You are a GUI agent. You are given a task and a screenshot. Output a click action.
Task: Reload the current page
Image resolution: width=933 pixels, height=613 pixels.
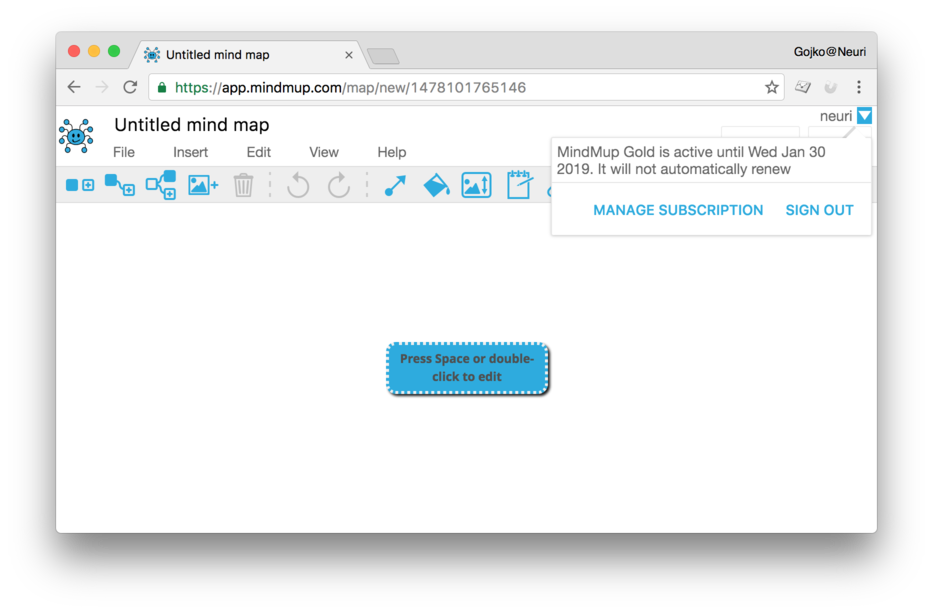pyautogui.click(x=130, y=87)
